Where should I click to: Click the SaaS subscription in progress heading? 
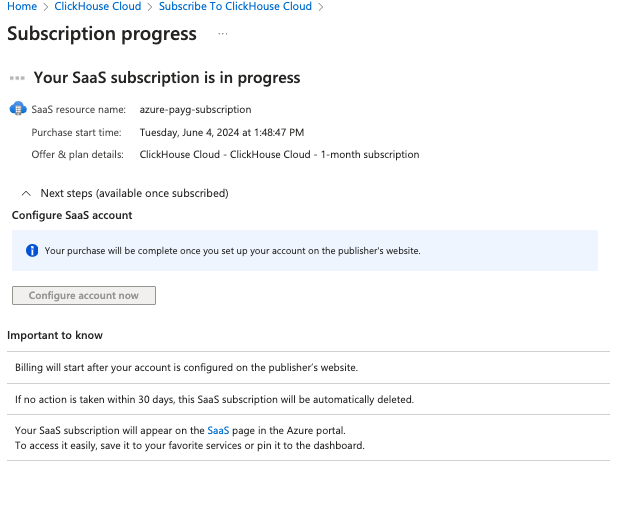[x=167, y=78]
